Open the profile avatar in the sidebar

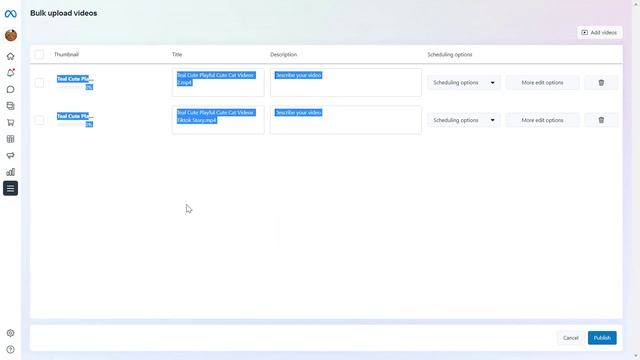[x=11, y=36]
